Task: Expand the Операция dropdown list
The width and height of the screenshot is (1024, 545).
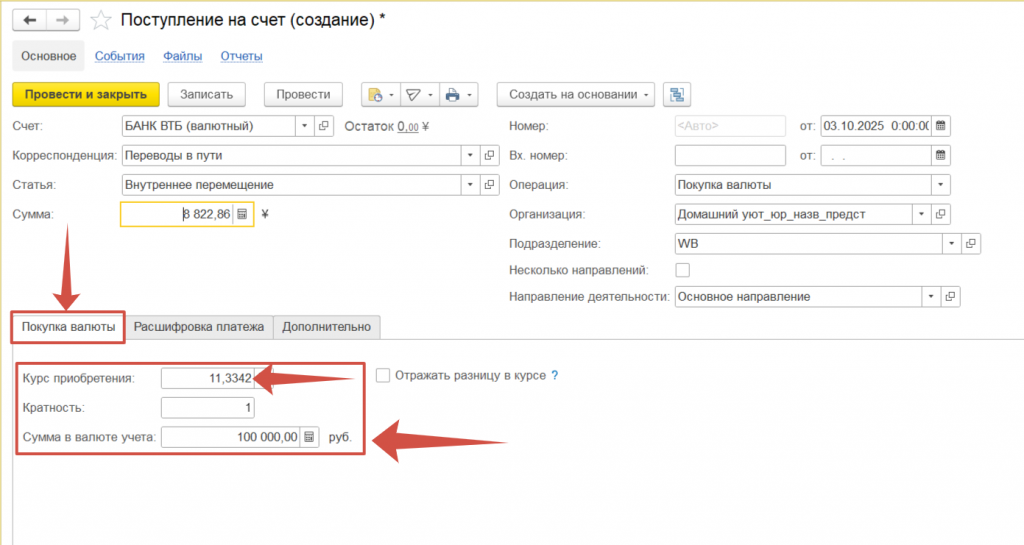Action: click(x=940, y=185)
